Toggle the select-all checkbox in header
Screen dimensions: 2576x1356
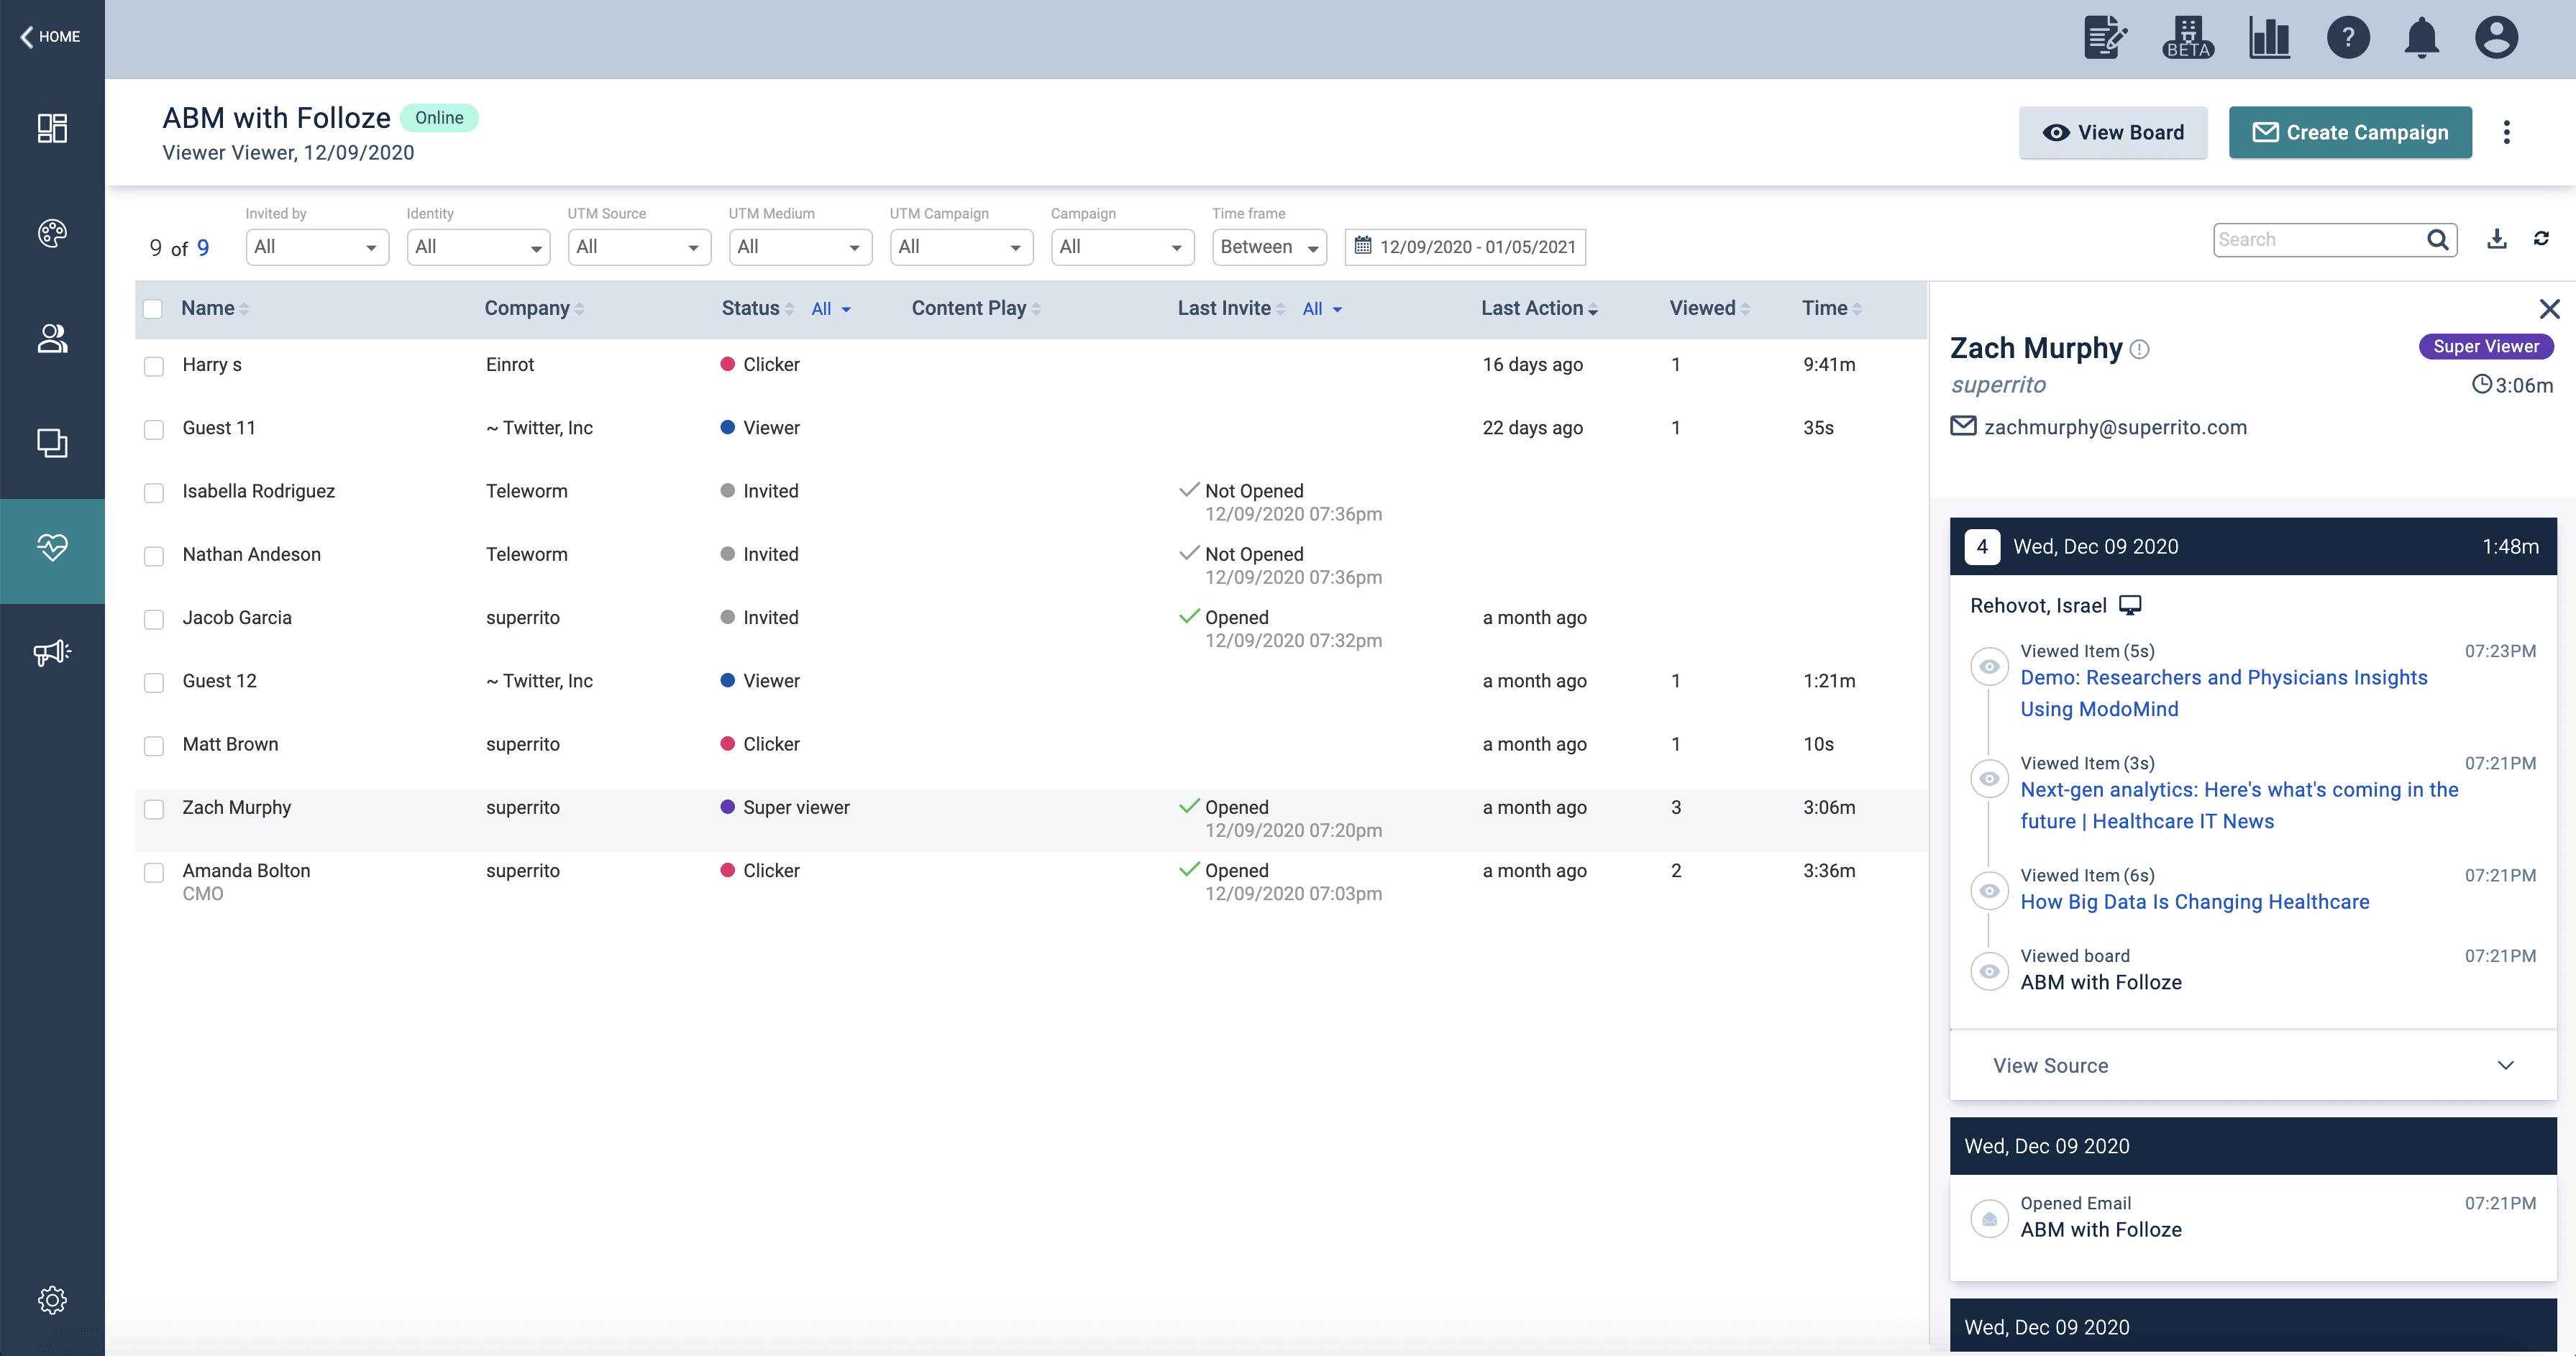point(153,309)
